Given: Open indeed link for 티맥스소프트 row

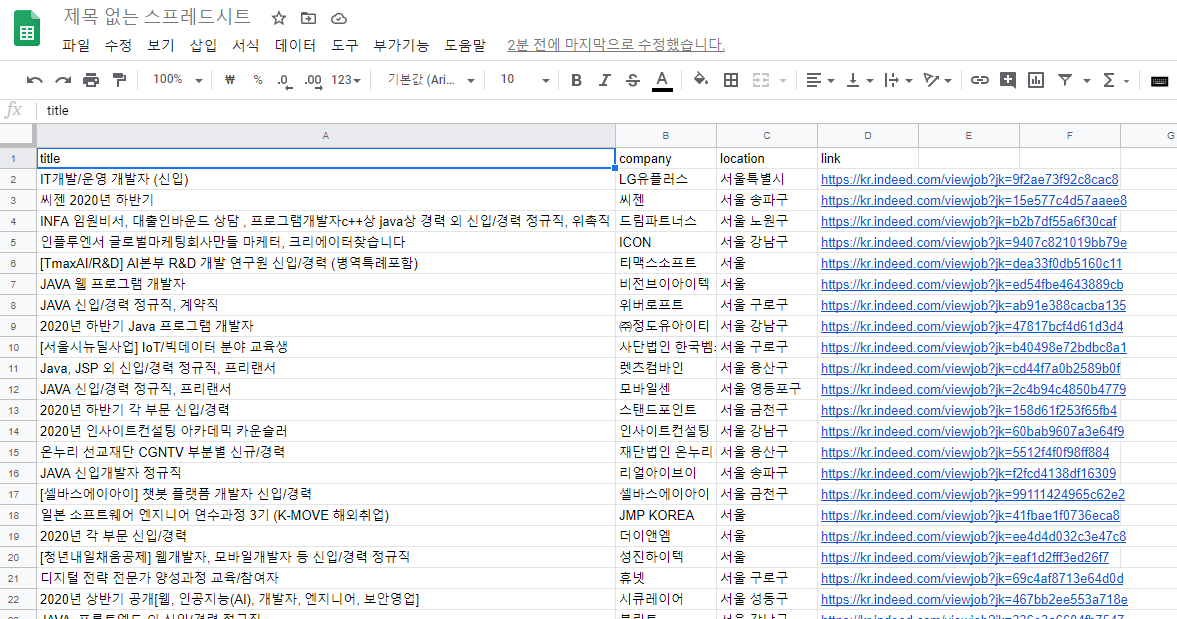Looking at the screenshot, I should (x=971, y=263).
